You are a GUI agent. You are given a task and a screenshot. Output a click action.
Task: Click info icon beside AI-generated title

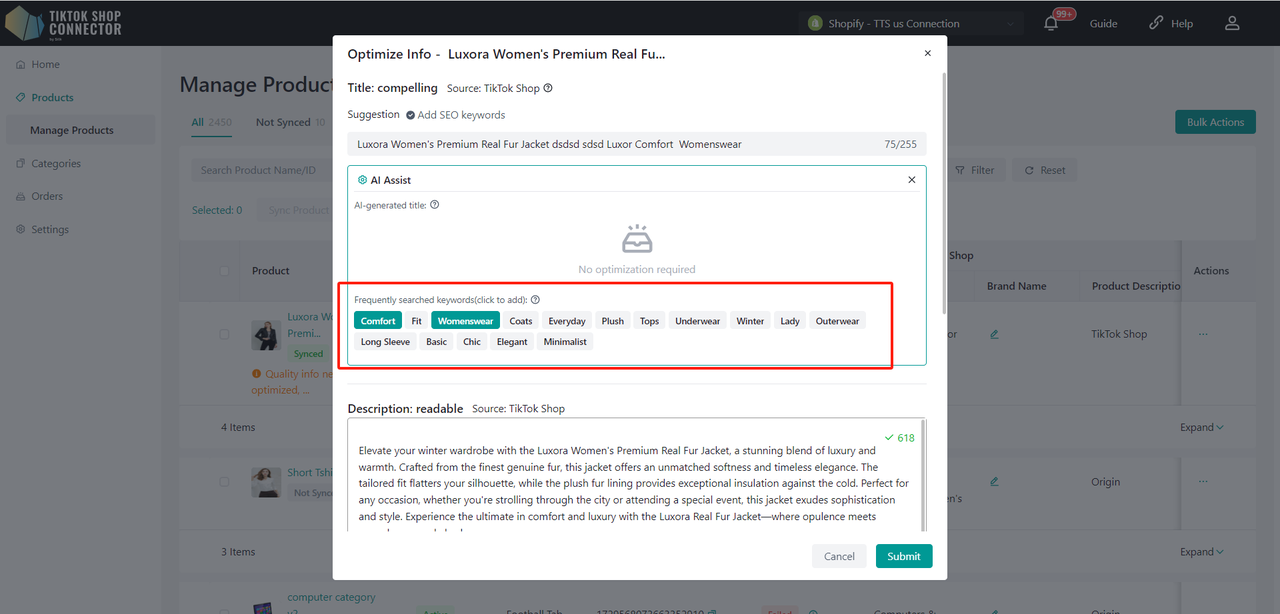point(434,205)
